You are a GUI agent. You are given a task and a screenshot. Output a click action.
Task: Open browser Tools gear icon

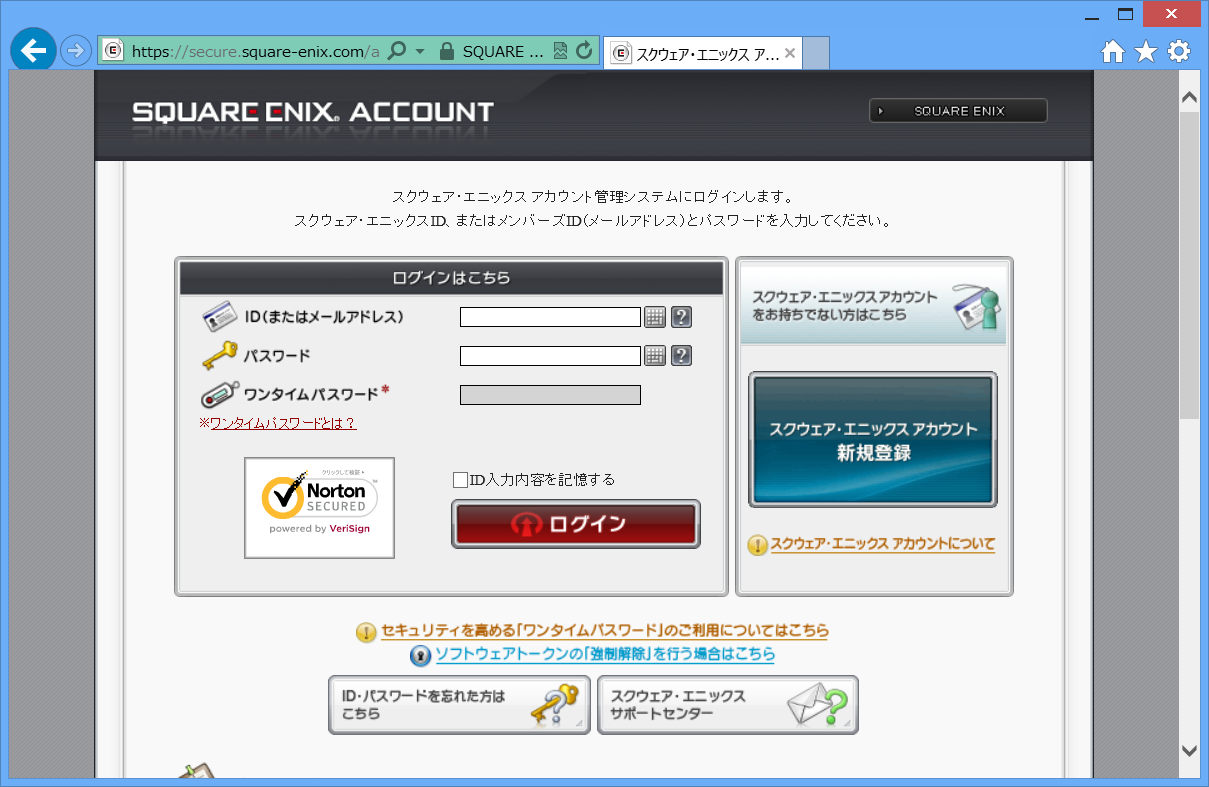coord(1179,52)
